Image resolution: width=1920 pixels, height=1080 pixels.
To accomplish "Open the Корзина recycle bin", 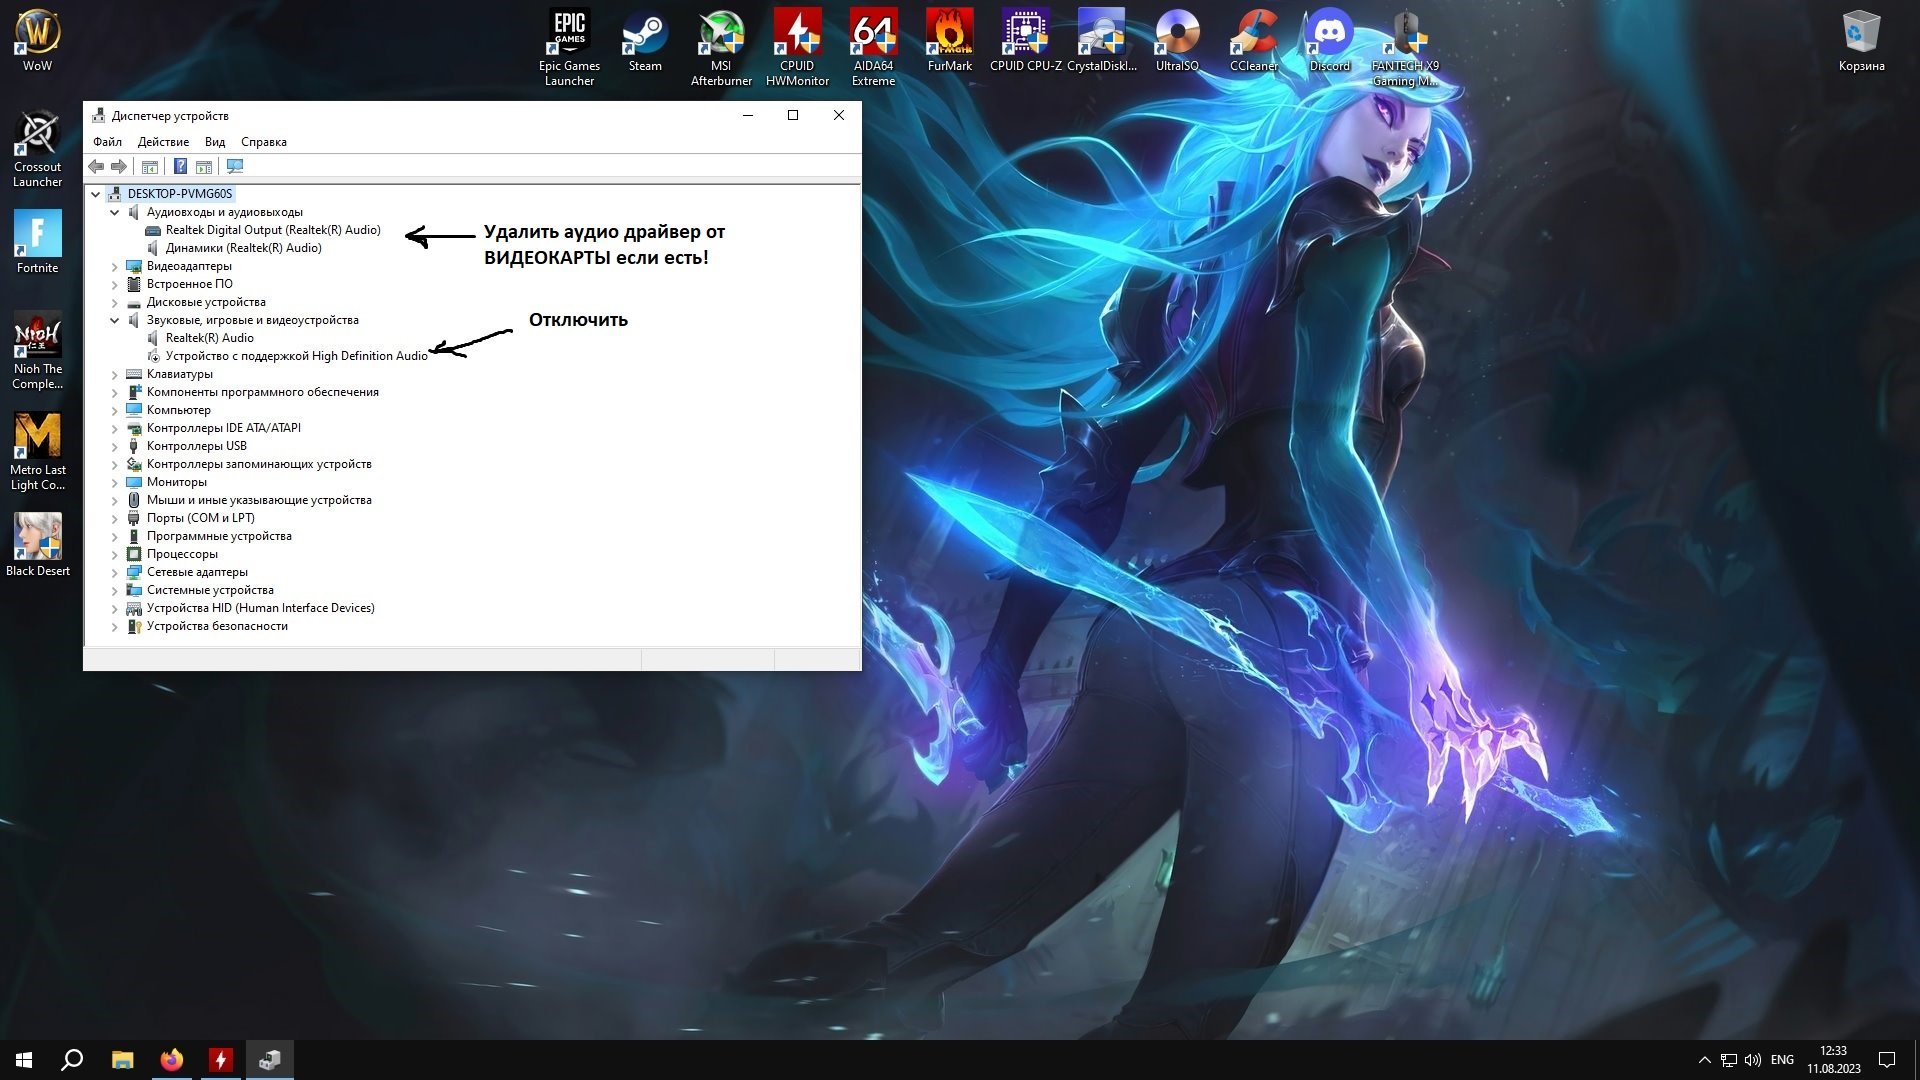I will [x=1861, y=40].
